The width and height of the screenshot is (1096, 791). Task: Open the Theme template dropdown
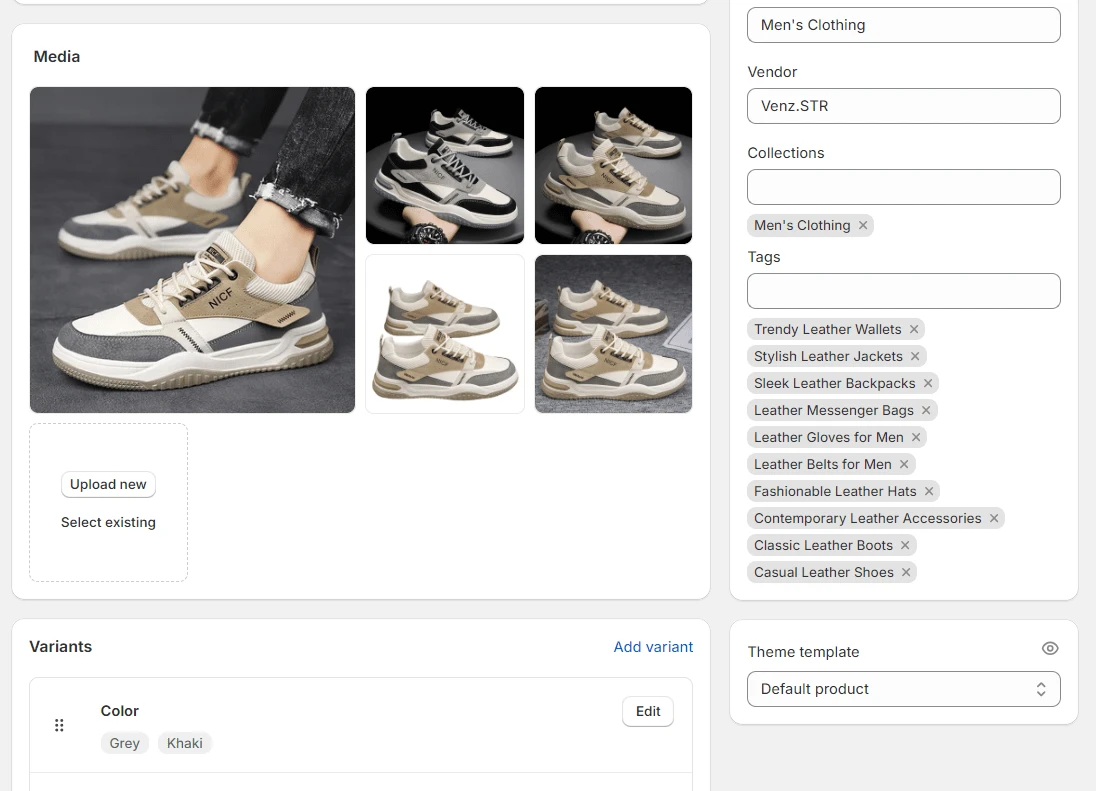pos(903,689)
